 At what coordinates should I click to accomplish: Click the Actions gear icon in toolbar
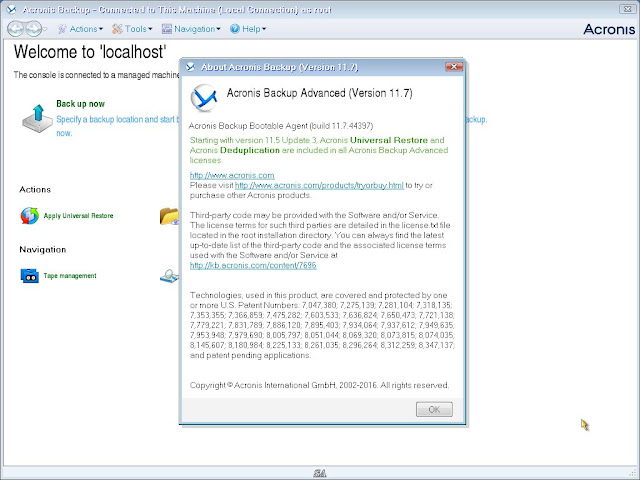click(x=62, y=29)
